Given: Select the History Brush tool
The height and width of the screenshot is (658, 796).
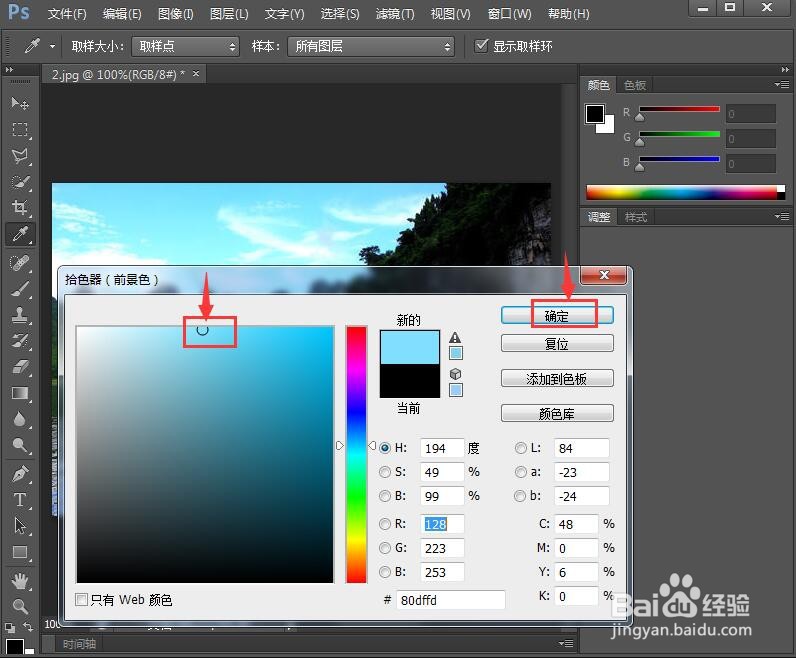Looking at the screenshot, I should (x=20, y=340).
